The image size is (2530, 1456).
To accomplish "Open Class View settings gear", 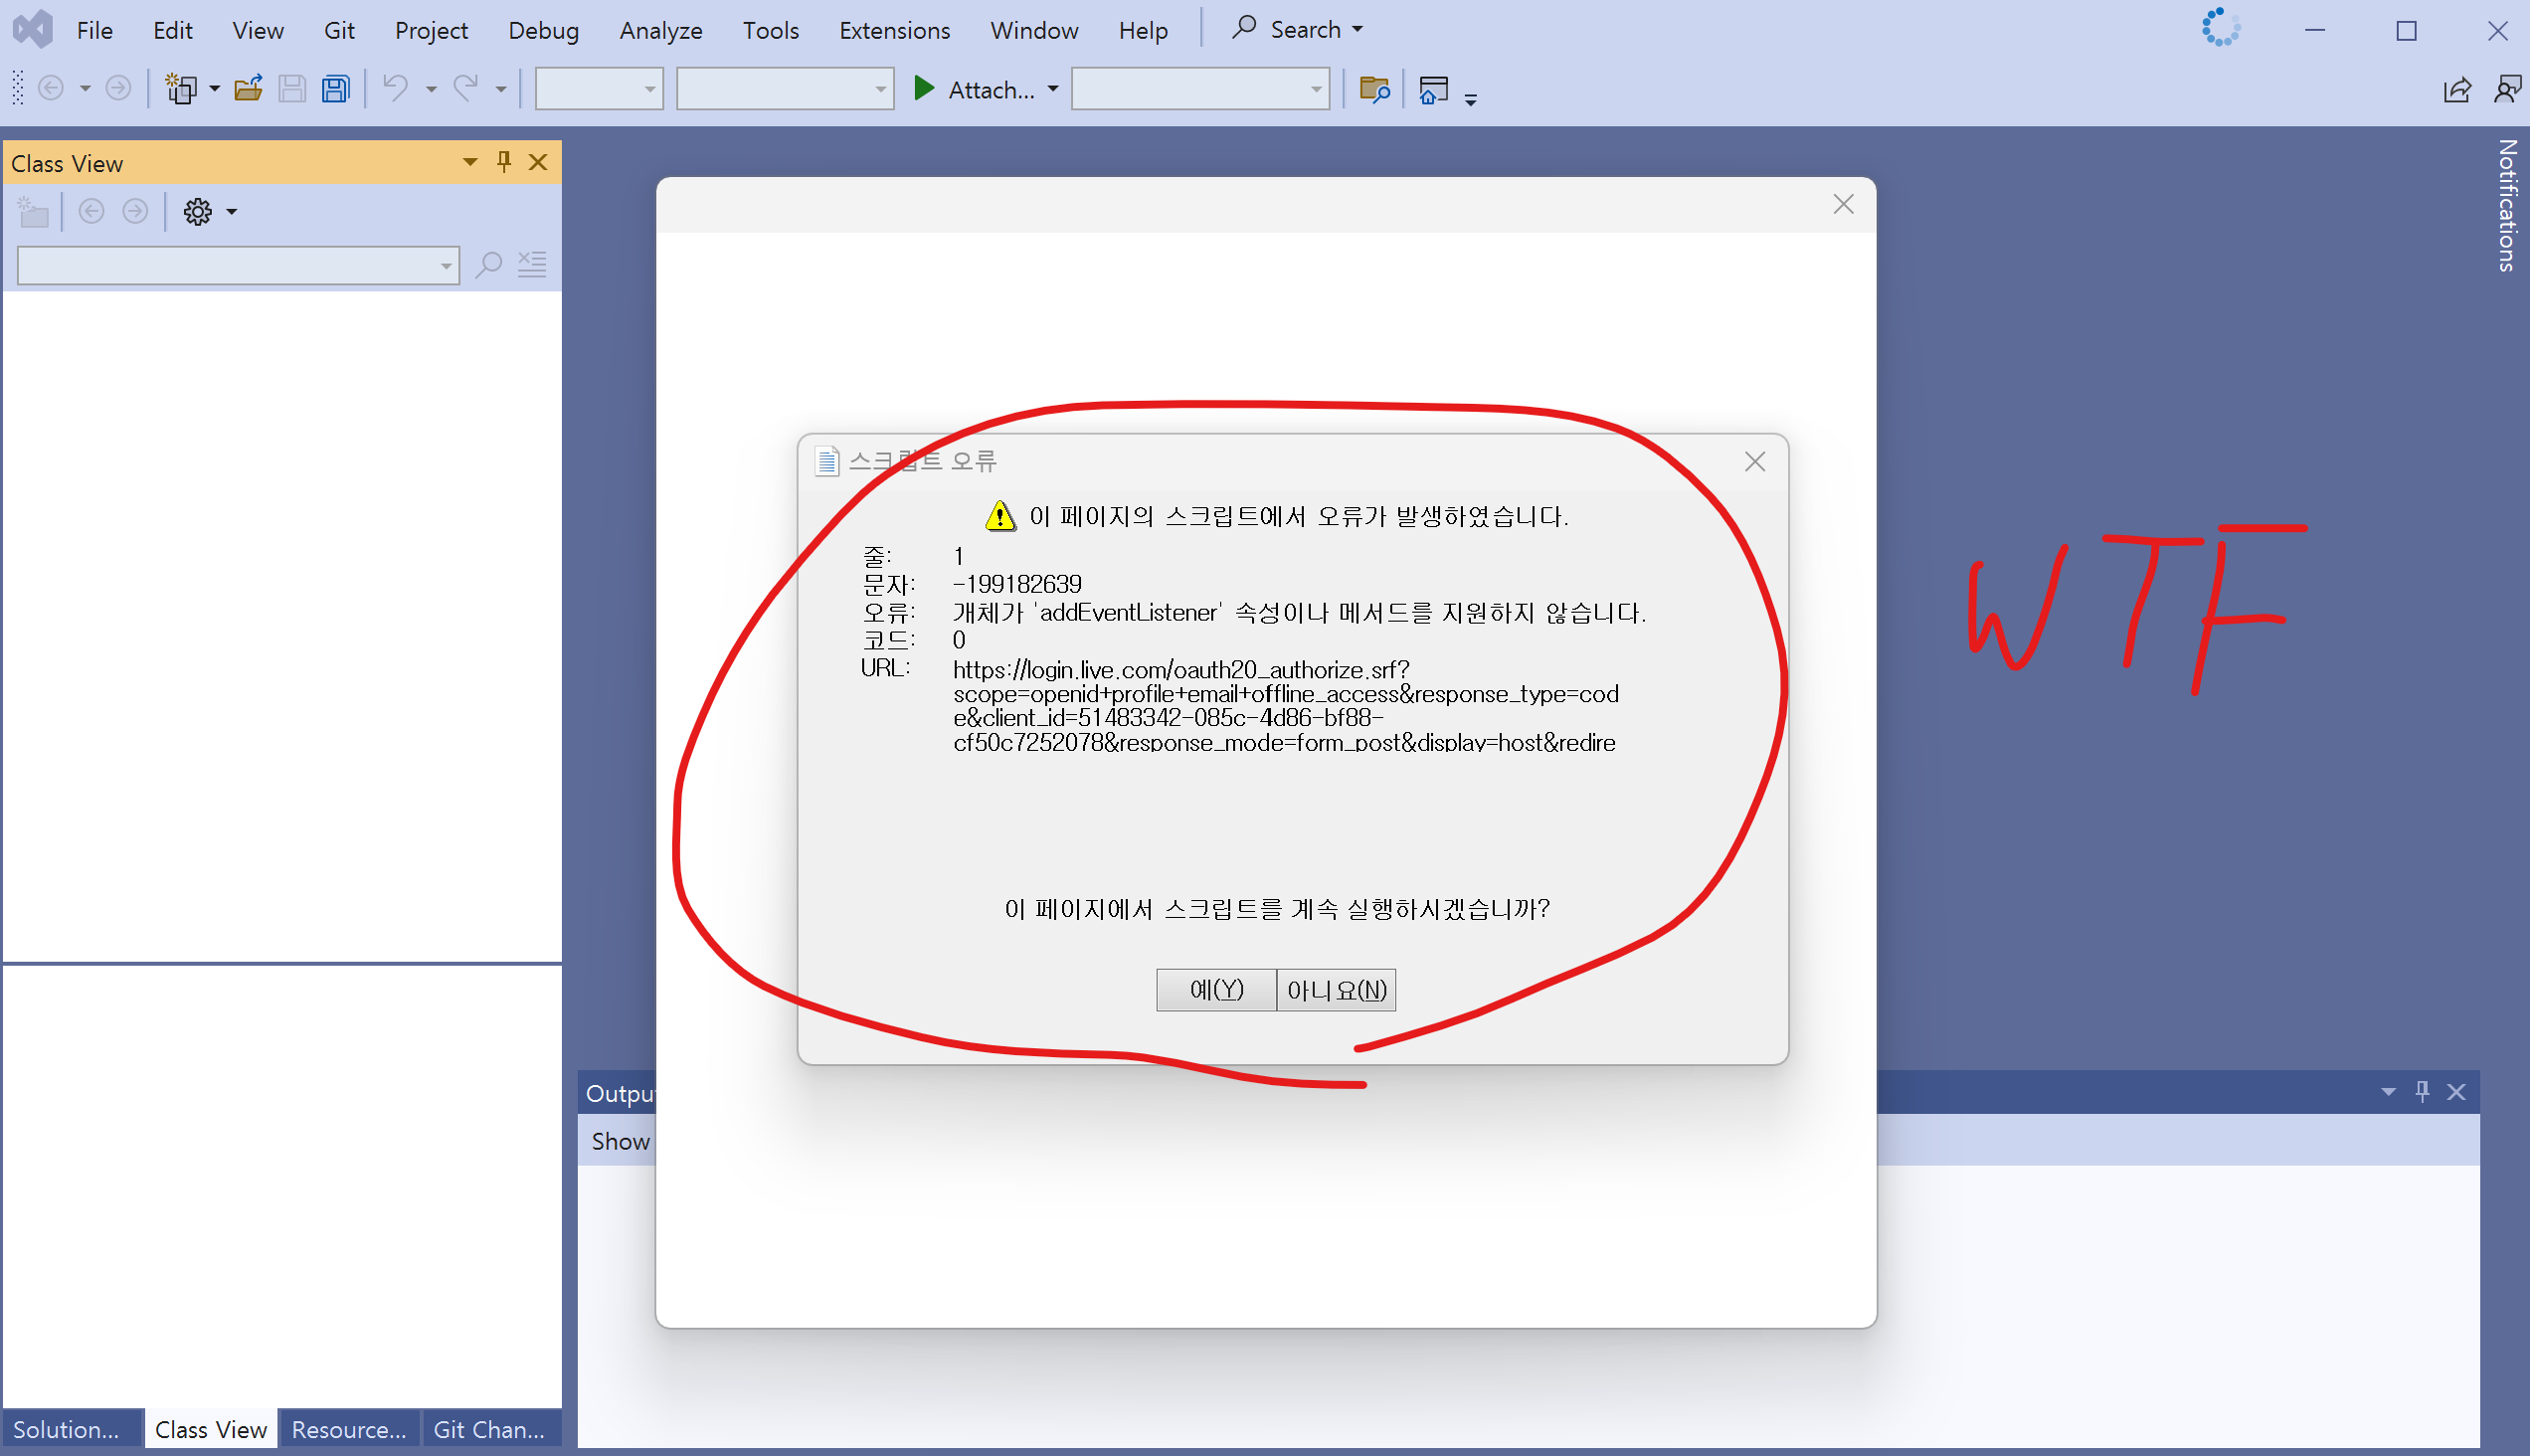I will (198, 212).
